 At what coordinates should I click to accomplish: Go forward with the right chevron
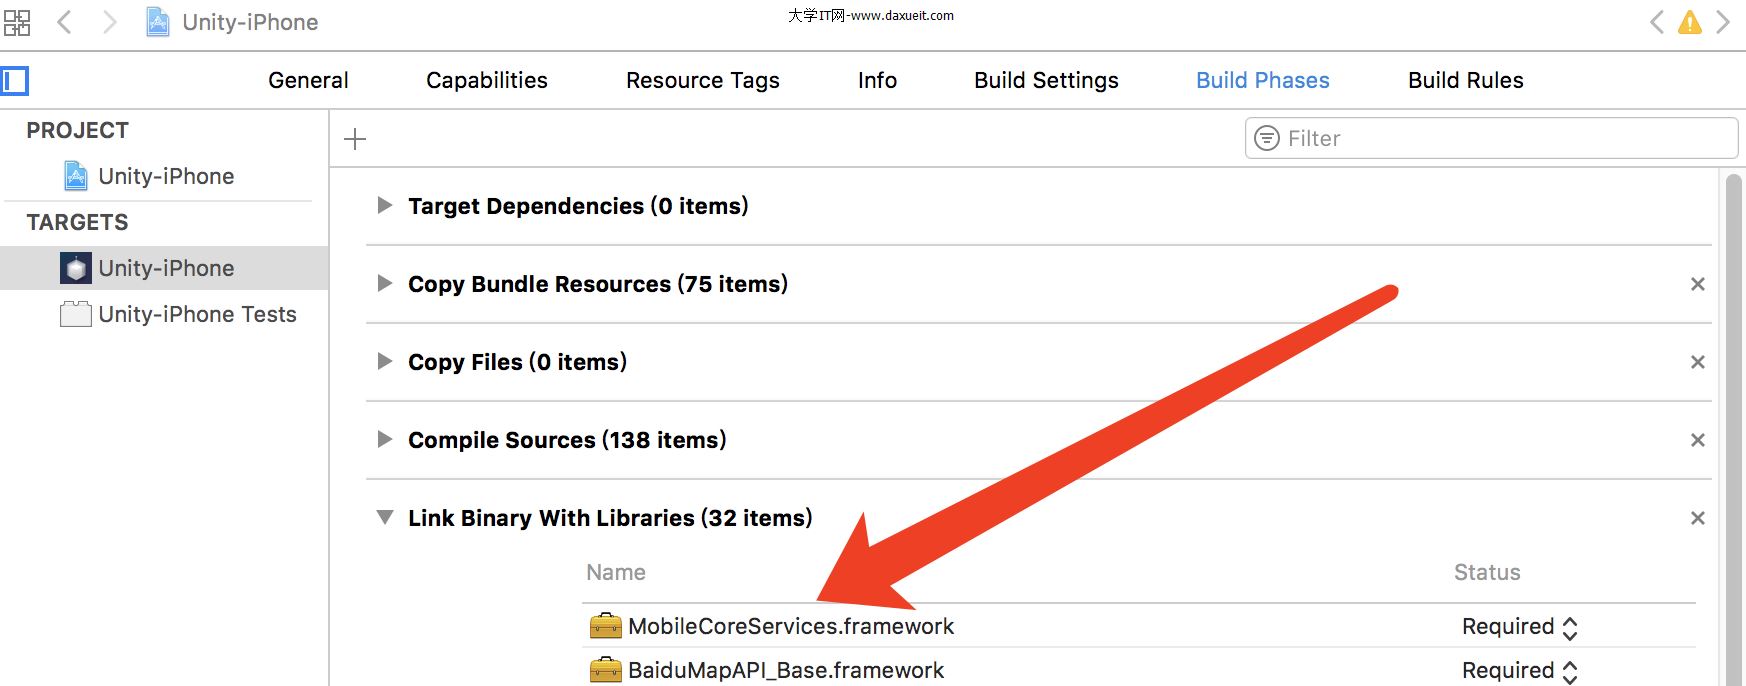(110, 22)
